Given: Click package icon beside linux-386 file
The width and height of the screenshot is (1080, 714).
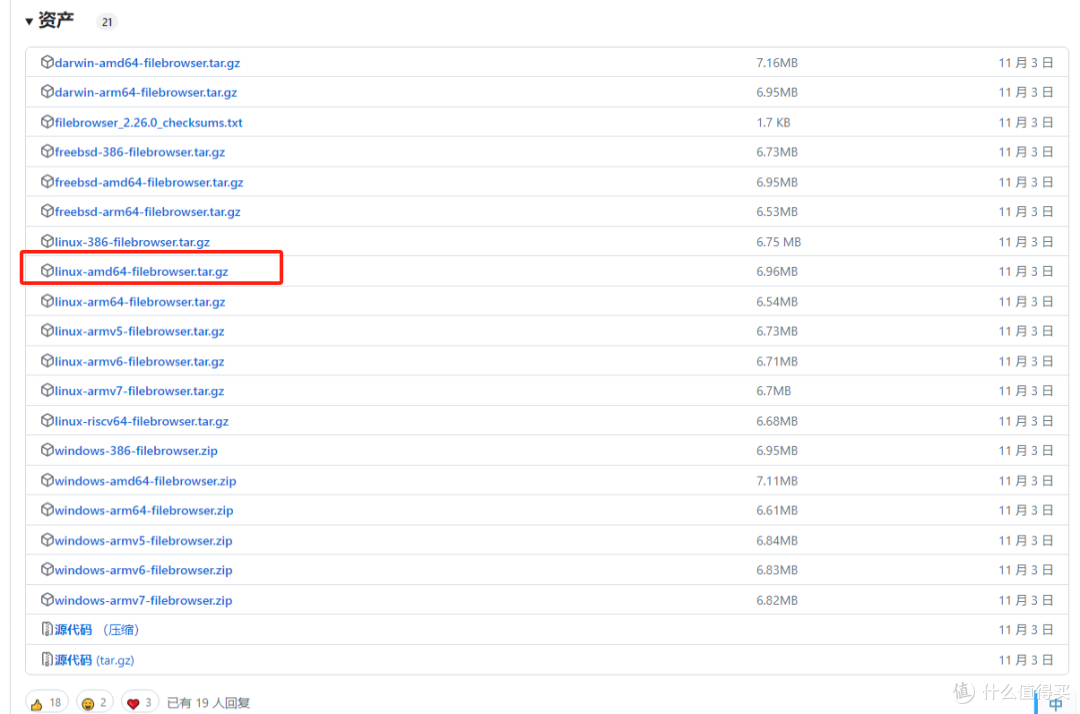Looking at the screenshot, I should (47, 242).
